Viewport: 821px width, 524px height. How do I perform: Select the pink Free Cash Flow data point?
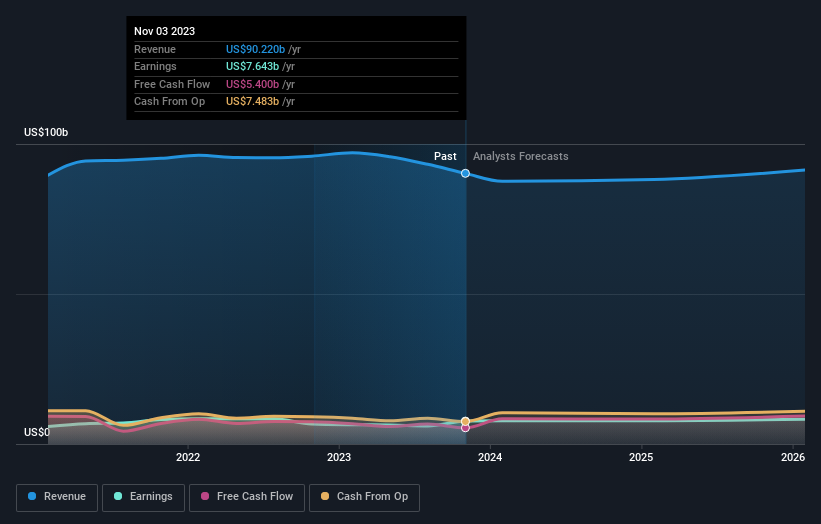[x=465, y=428]
